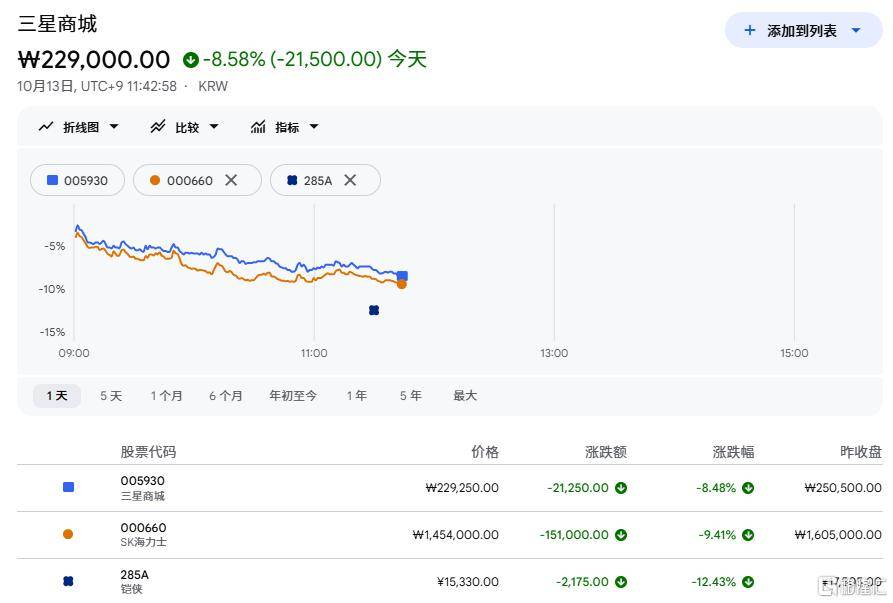This screenshot has width=893, height=603.
Task: Click the 指标 indicators icon
Action: pos(258,126)
